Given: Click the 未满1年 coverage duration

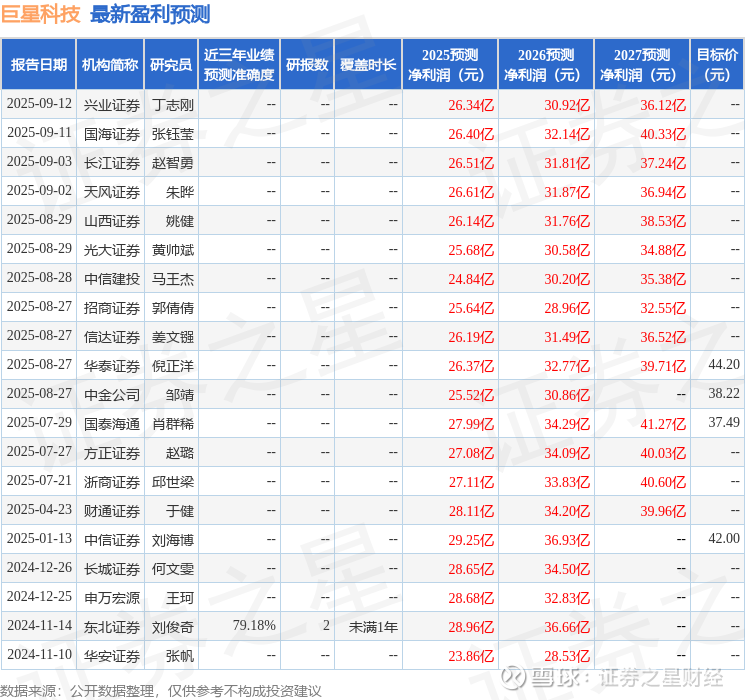Looking at the screenshot, I should 373,627.
